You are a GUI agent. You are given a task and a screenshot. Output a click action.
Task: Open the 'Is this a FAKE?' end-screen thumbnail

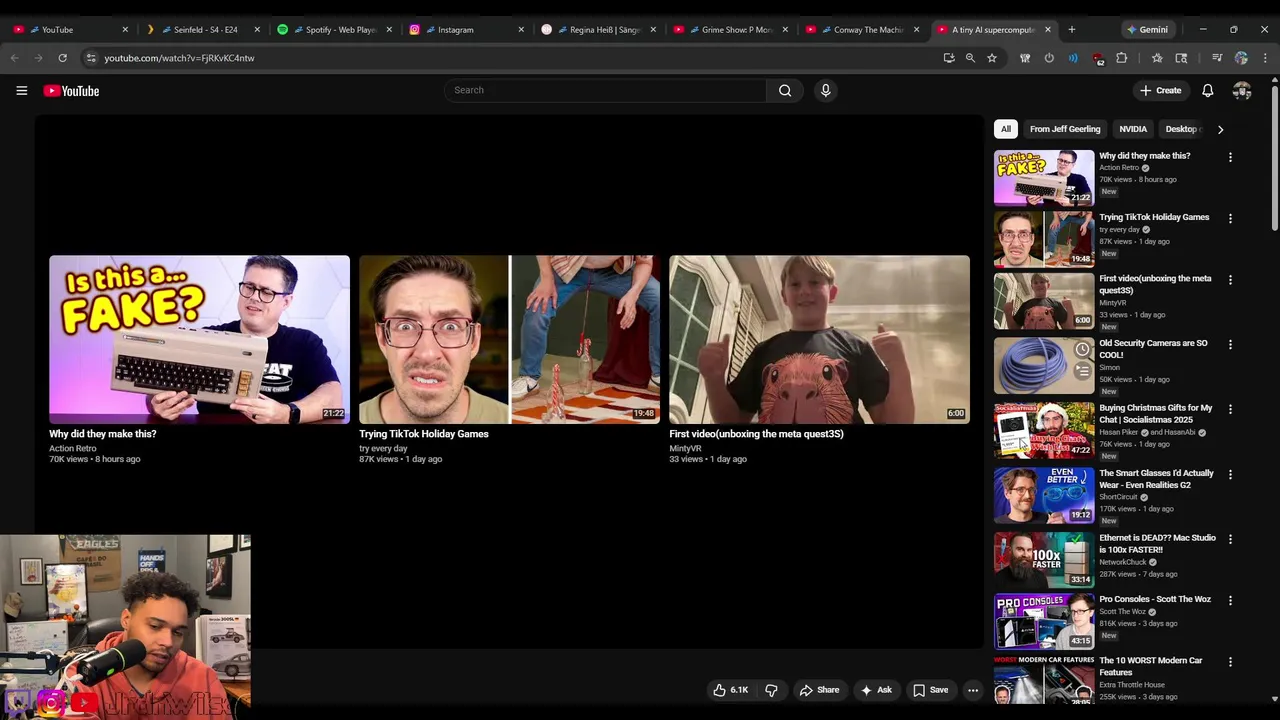point(200,340)
